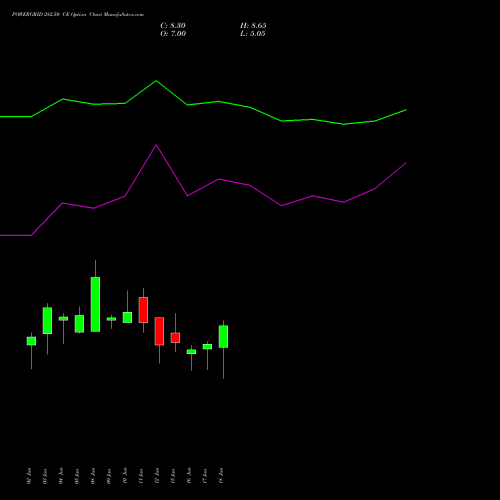The image size is (500, 500).
Task: Select the low value 'L: 5.05'
Action: [253, 34]
